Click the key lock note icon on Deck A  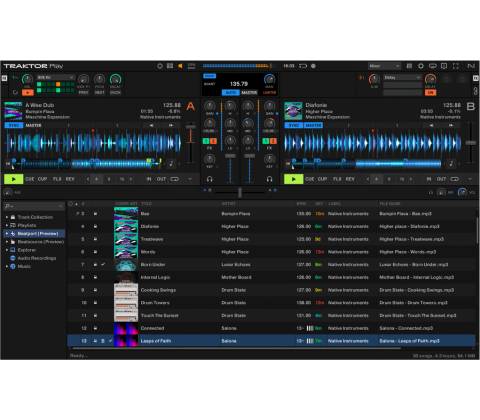pyautogui.click(x=171, y=163)
